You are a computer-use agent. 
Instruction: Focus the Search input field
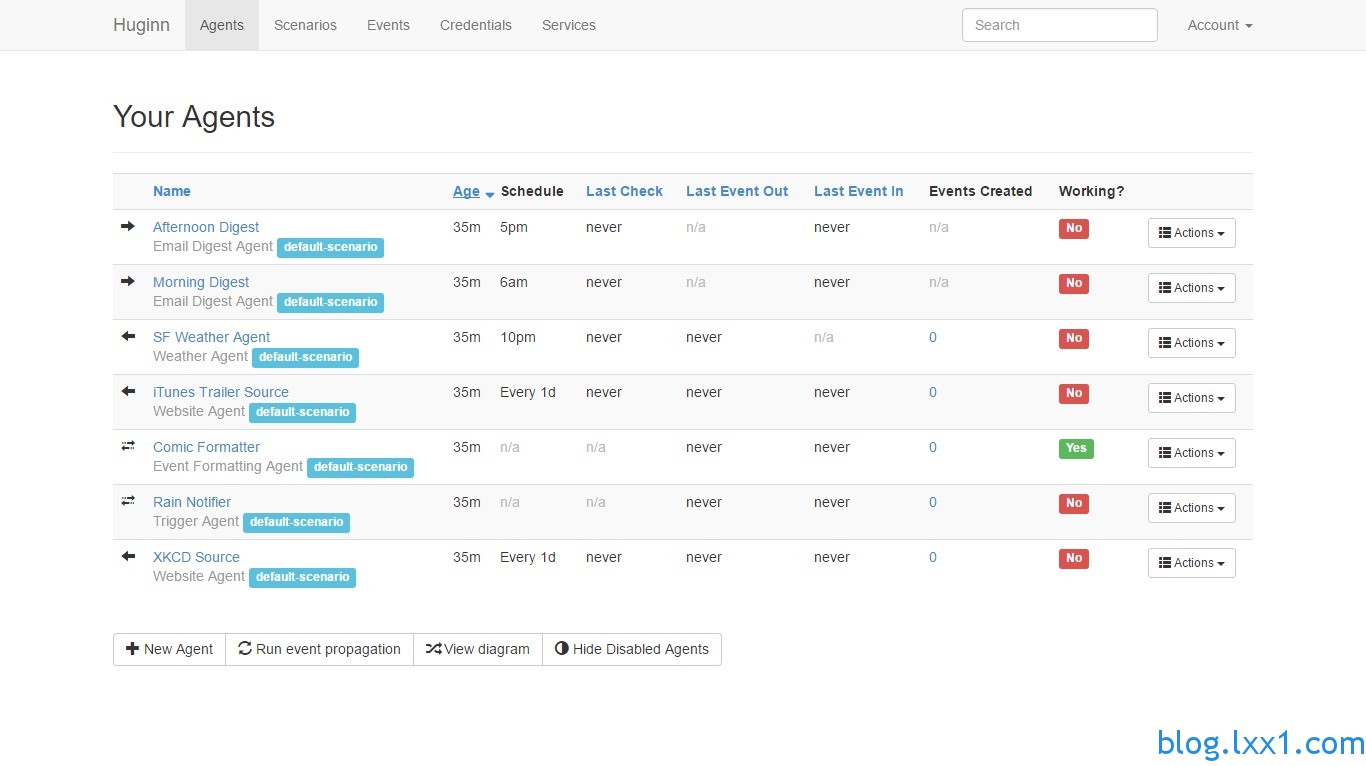pos(1060,25)
